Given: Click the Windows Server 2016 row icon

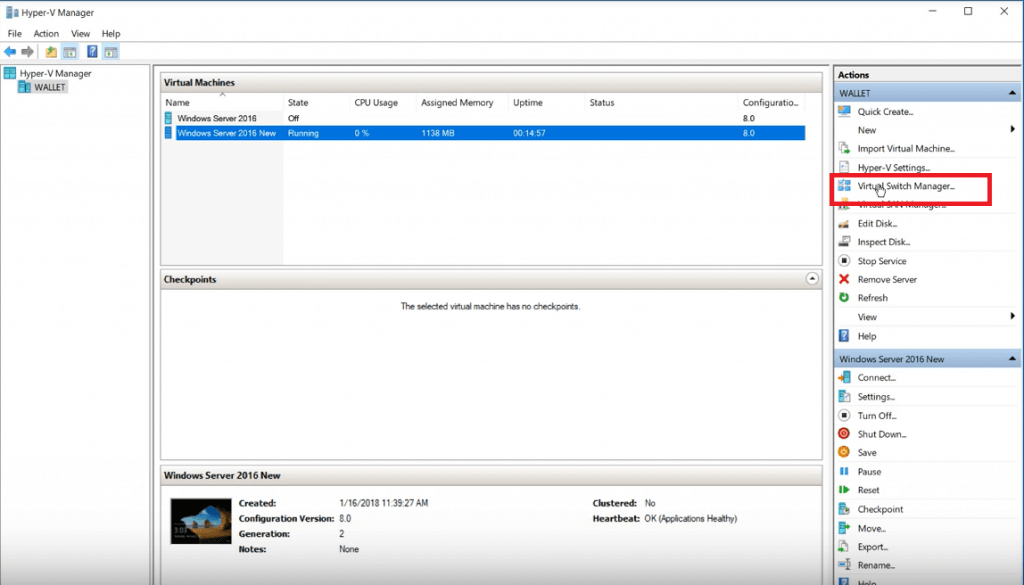Looking at the screenshot, I should pos(168,118).
